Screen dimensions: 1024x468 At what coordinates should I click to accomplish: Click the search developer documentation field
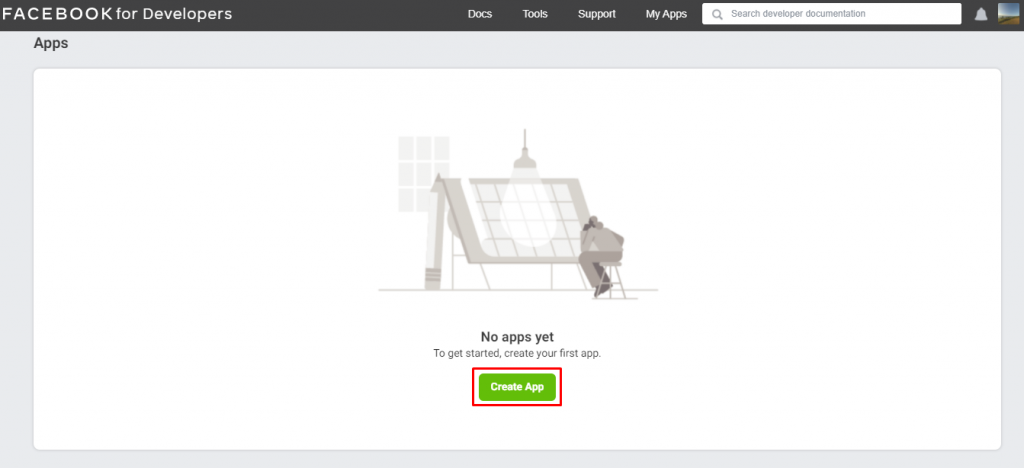[831, 14]
